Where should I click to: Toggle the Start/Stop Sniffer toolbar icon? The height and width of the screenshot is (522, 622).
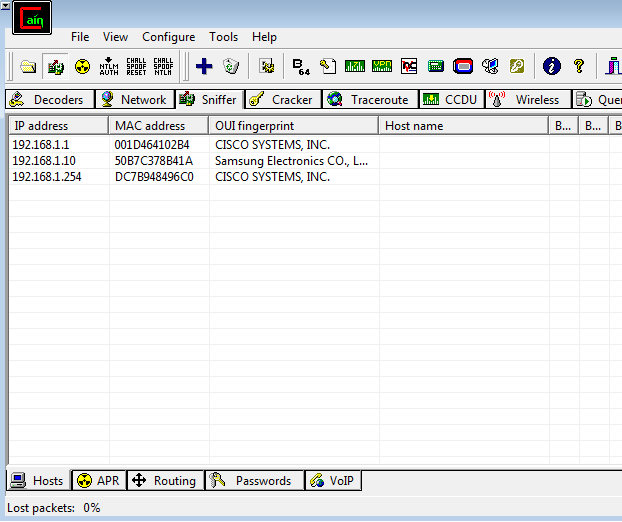click(x=56, y=66)
